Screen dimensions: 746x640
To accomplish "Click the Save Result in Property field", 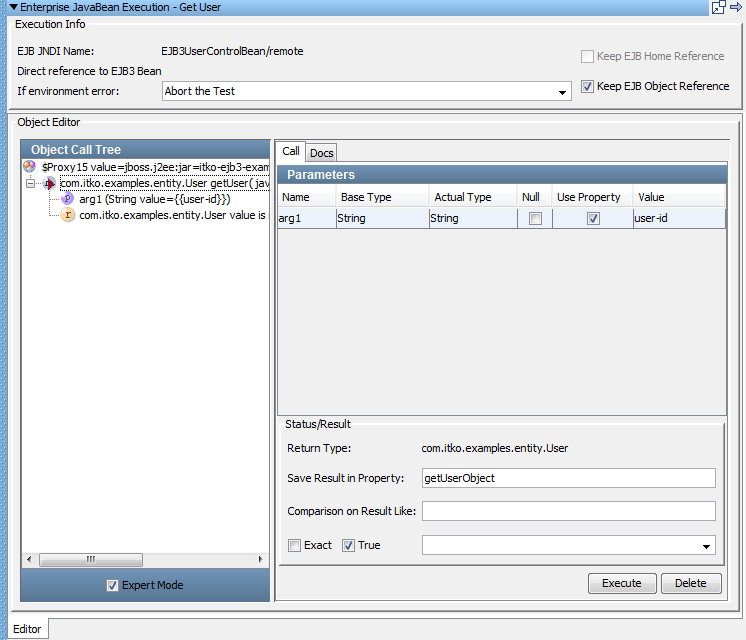I will point(569,478).
